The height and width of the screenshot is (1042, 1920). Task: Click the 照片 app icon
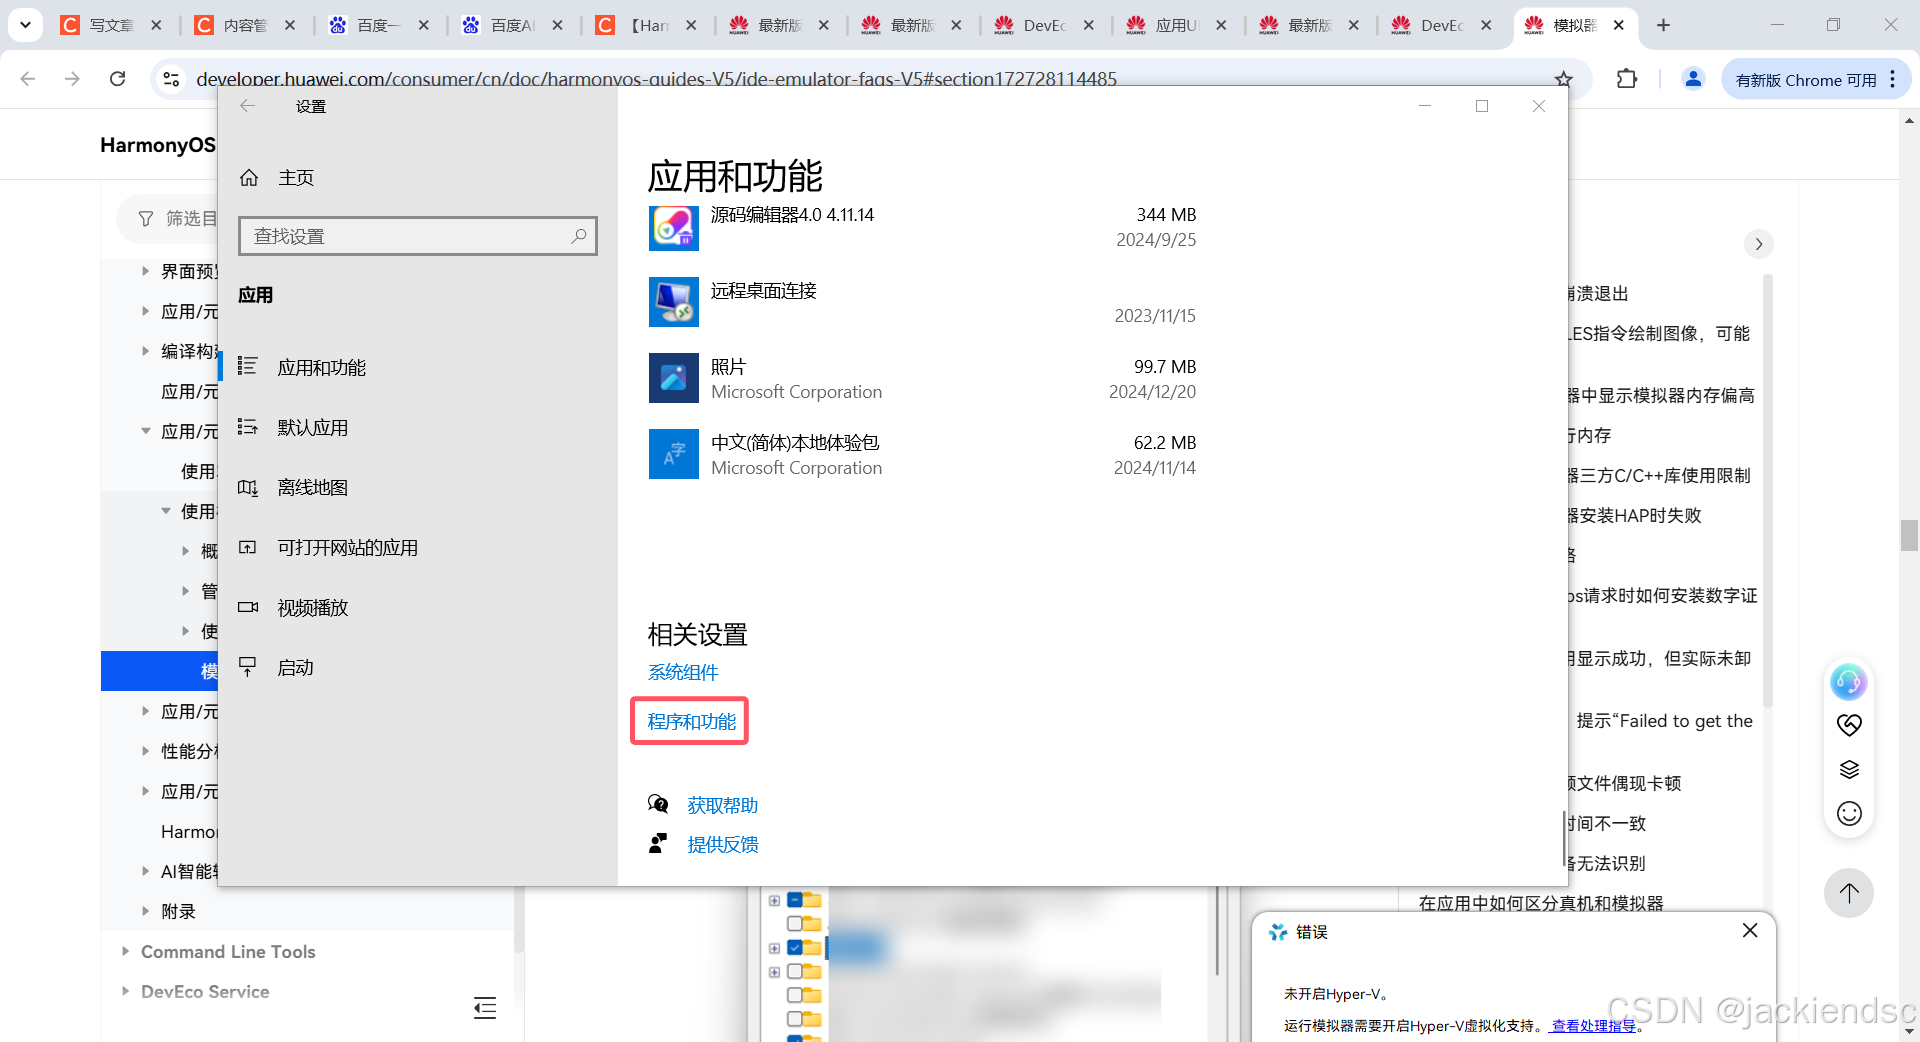click(x=673, y=378)
